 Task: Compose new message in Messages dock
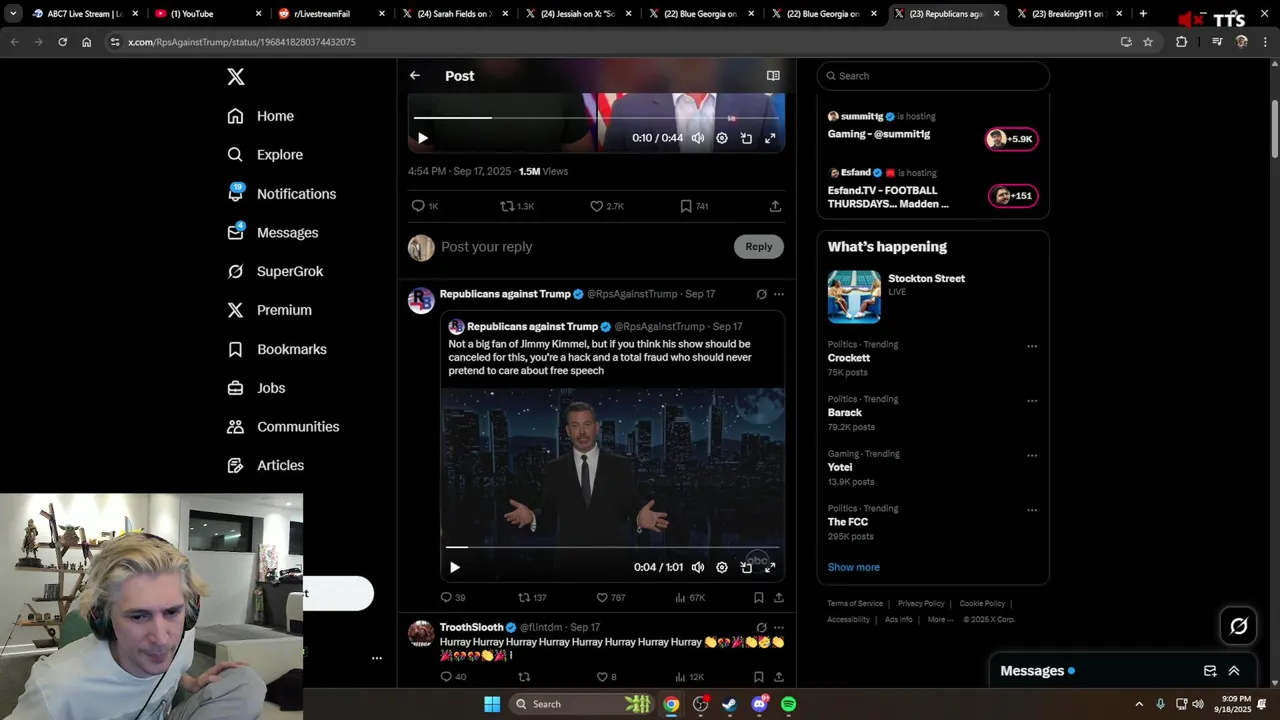1210,671
